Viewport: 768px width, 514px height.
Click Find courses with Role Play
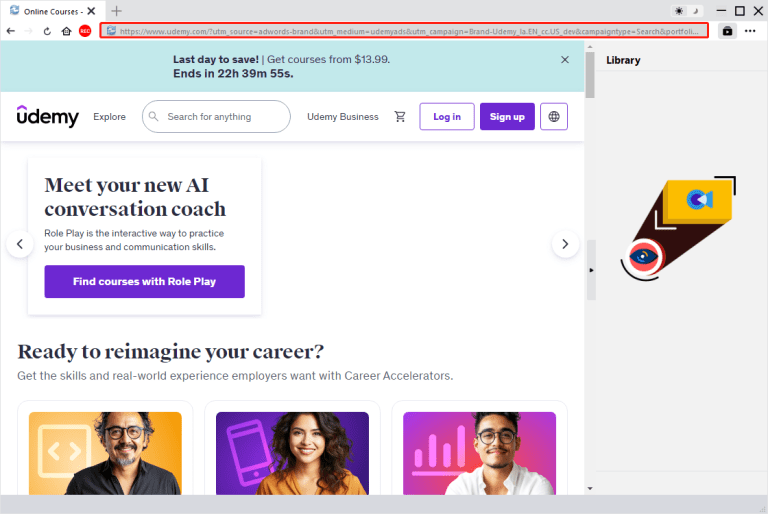tap(144, 282)
